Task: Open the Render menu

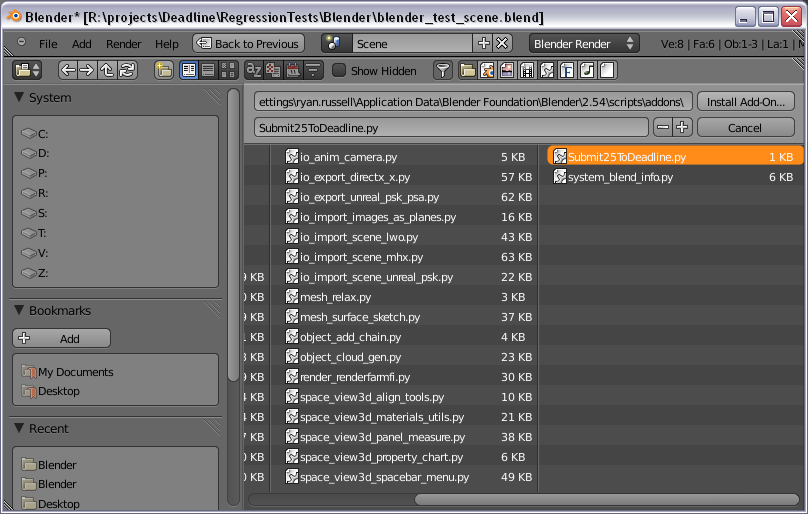Action: pyautogui.click(x=123, y=44)
